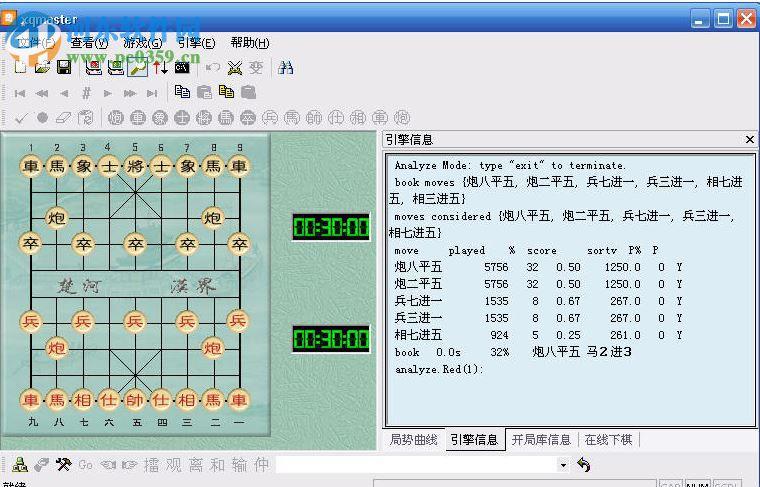Click the 和 draw button
This screenshot has width=760, height=487.
click(217, 465)
